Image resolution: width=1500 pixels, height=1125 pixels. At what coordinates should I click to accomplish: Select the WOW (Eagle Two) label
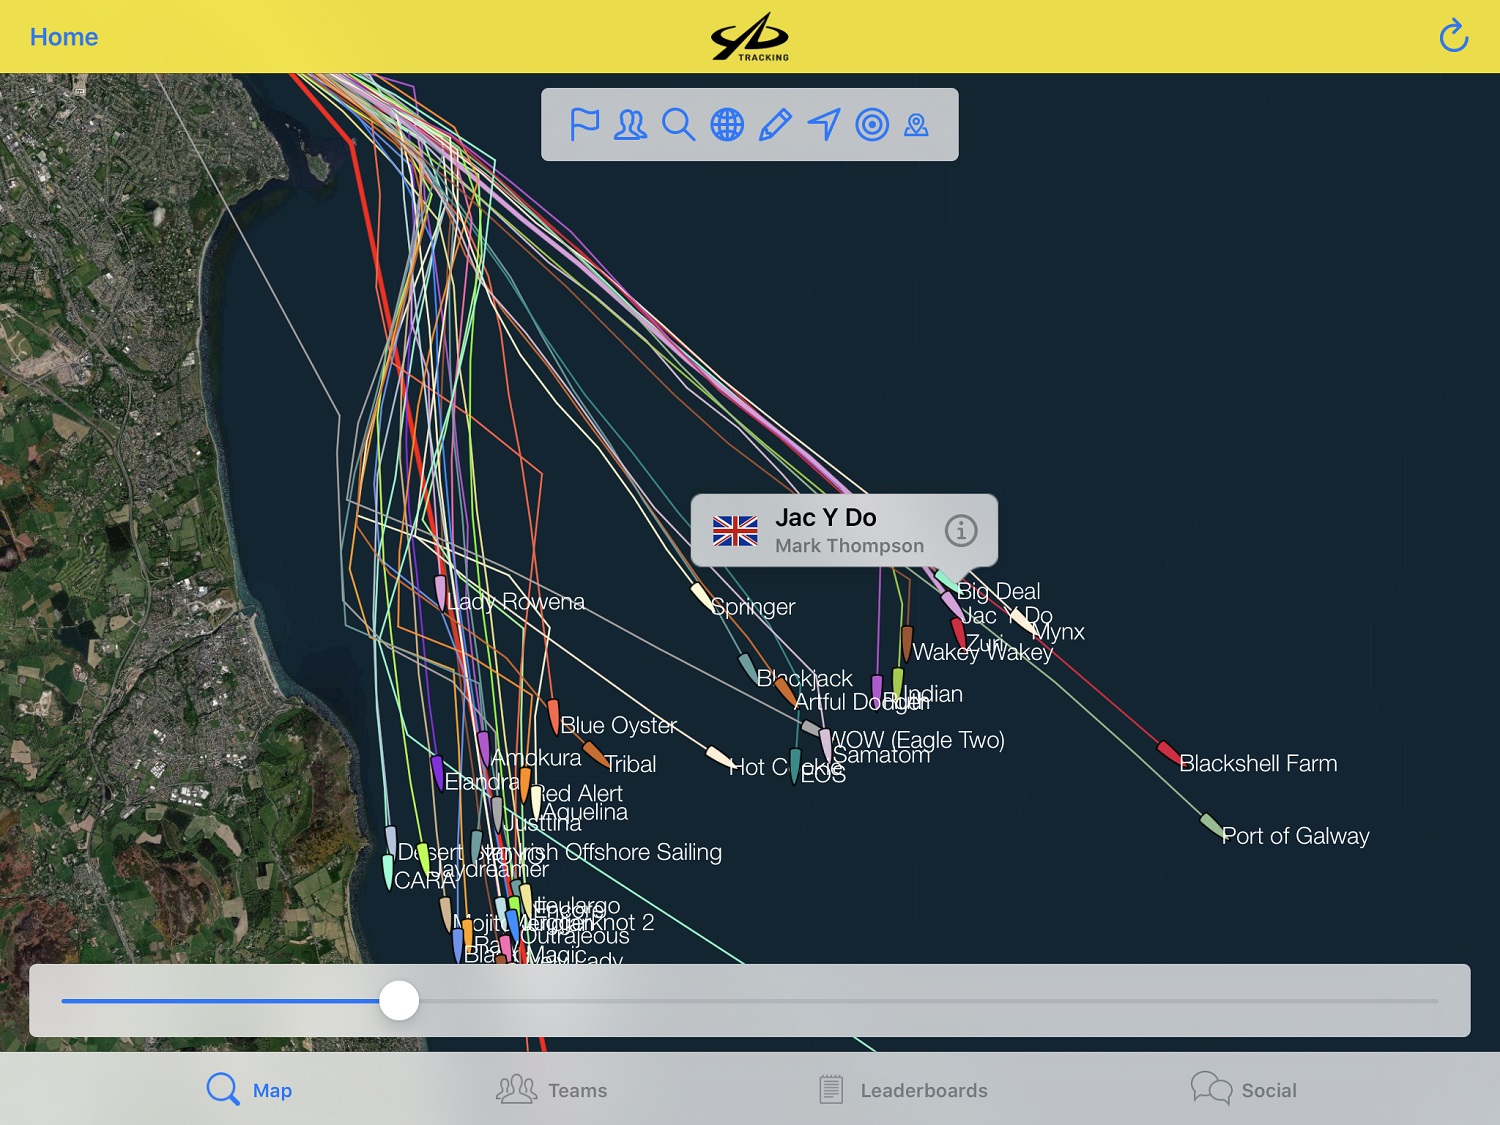tap(917, 740)
